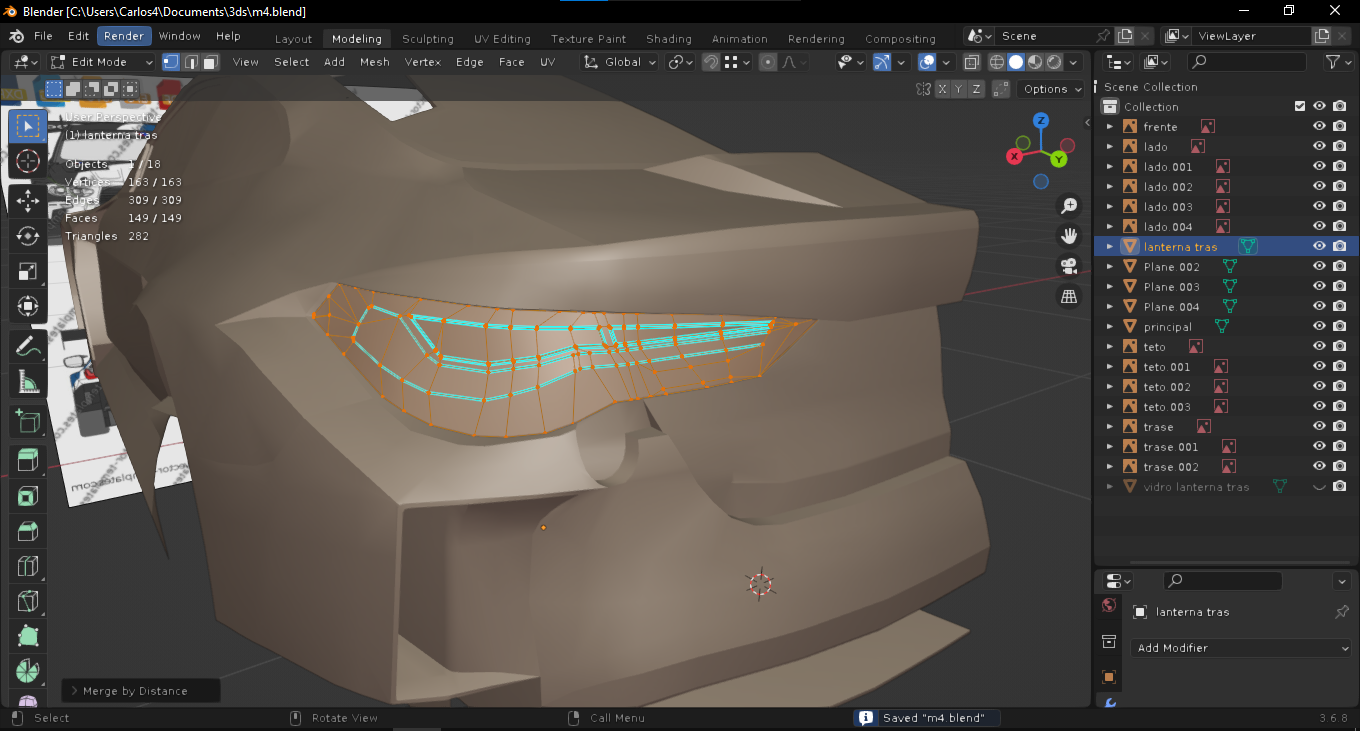
Task: Select the Cursor tool in the toolbar
Action: coord(28,162)
